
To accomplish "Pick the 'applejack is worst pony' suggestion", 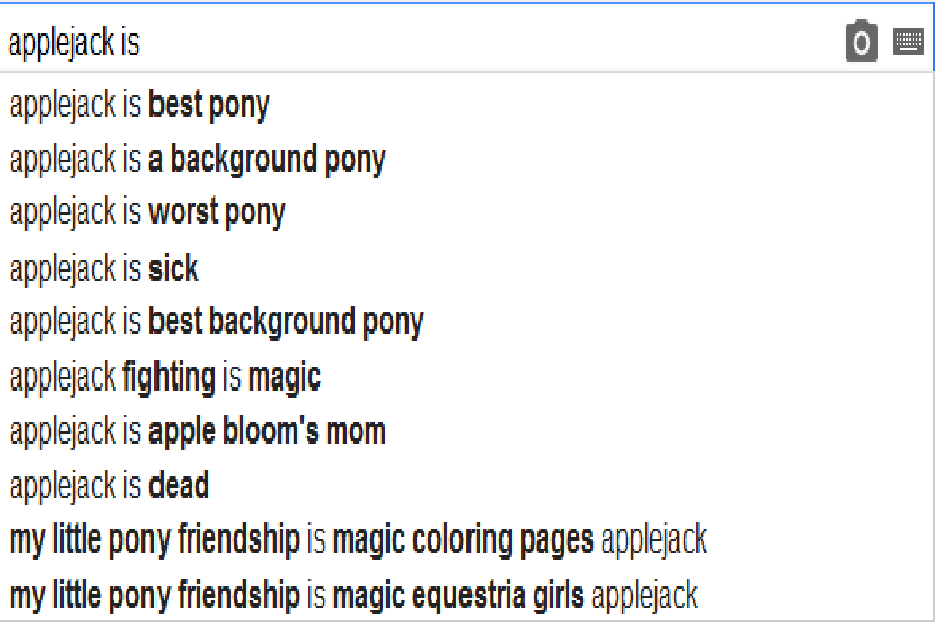I will (147, 212).
